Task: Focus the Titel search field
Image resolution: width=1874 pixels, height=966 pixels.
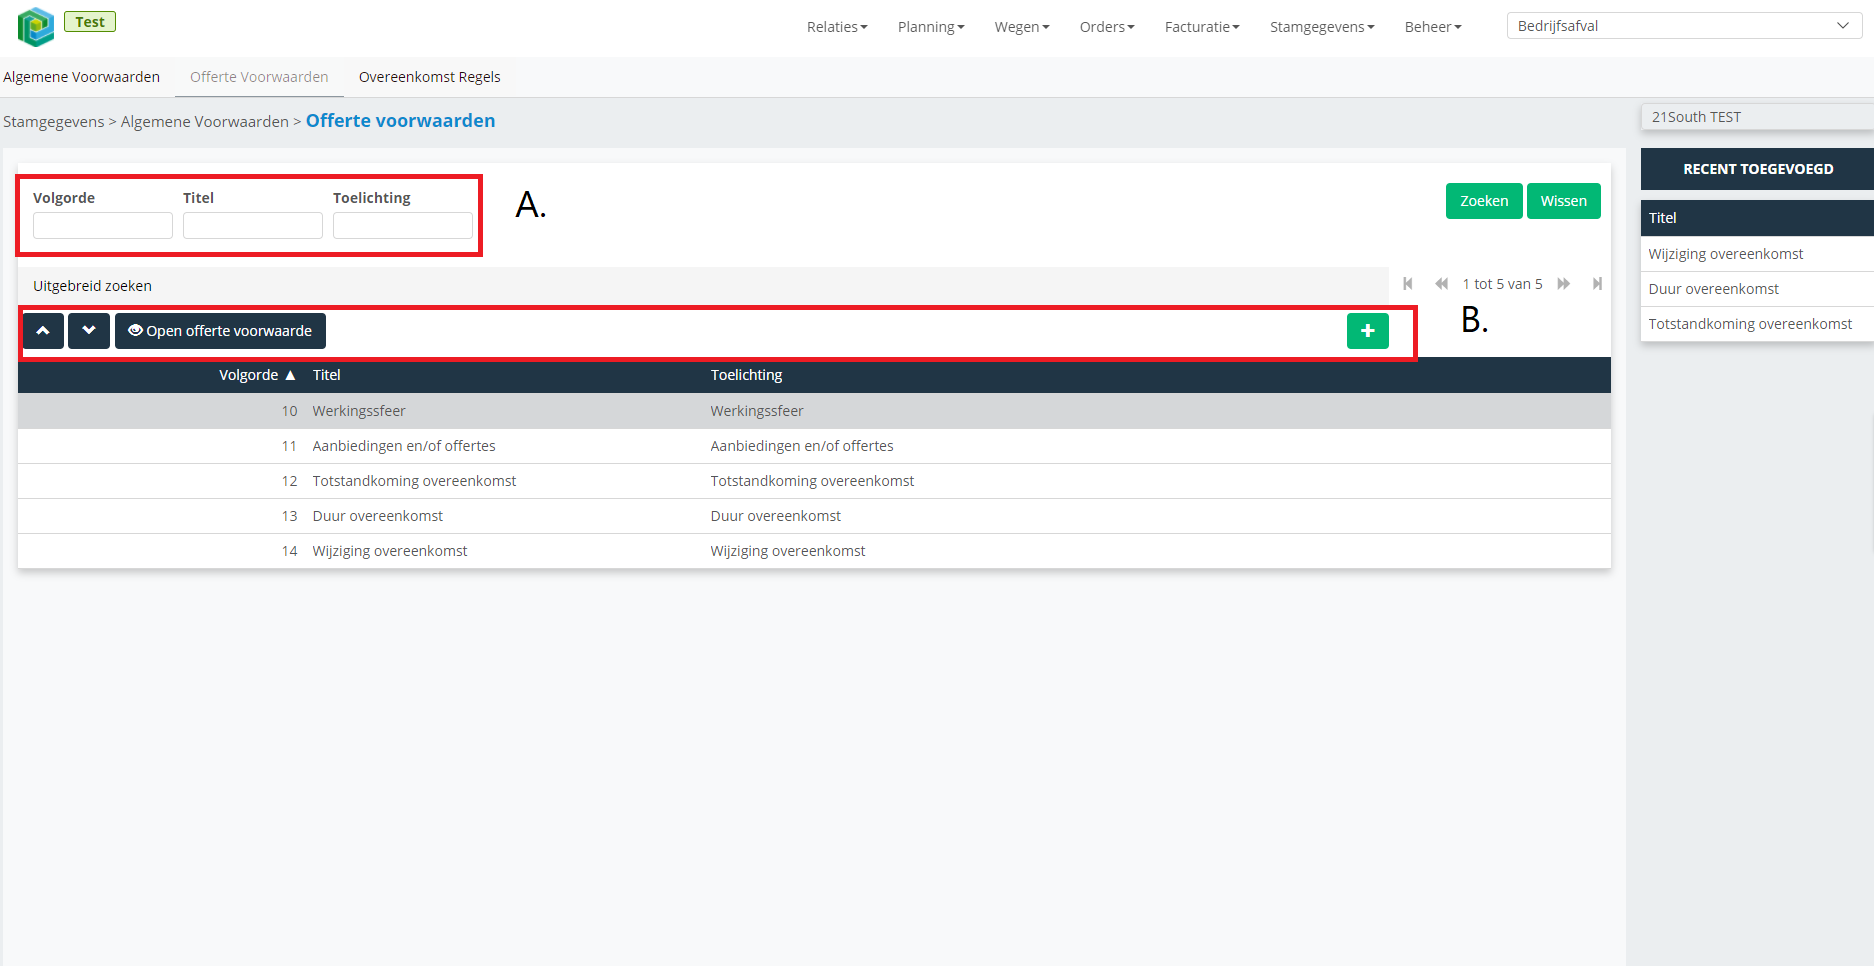Action: 253,226
